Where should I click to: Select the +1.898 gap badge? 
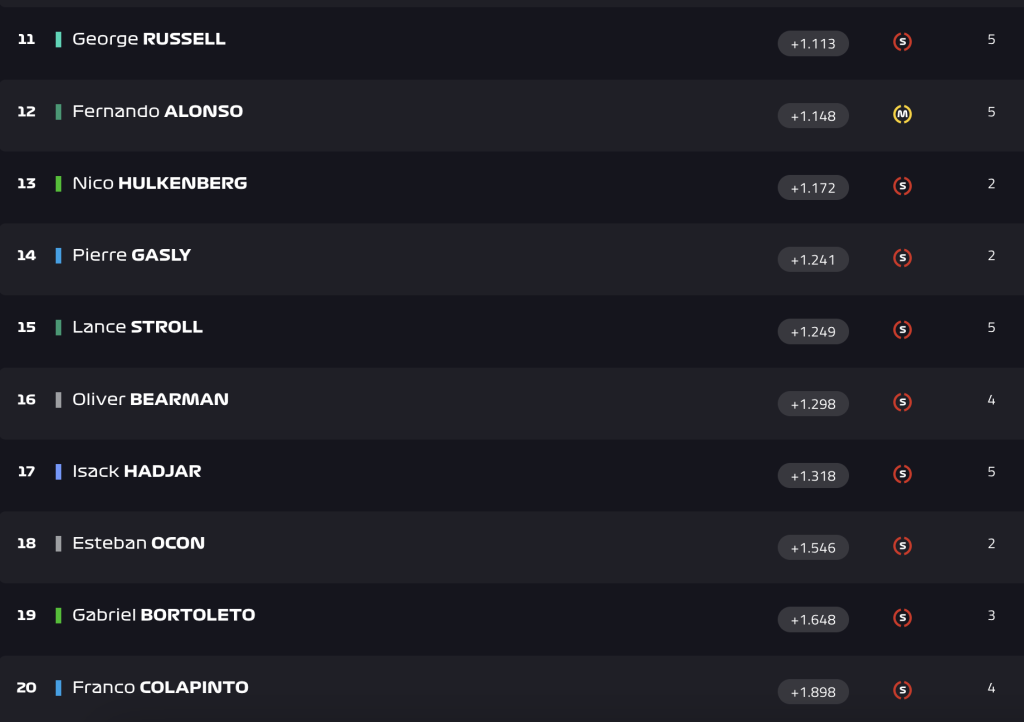click(813, 692)
